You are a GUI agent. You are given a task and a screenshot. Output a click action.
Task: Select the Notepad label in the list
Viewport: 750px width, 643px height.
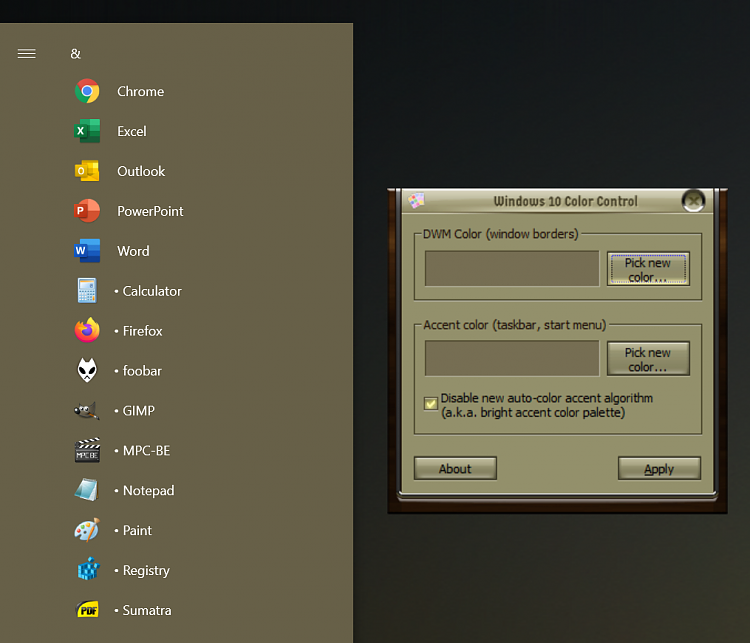[148, 490]
